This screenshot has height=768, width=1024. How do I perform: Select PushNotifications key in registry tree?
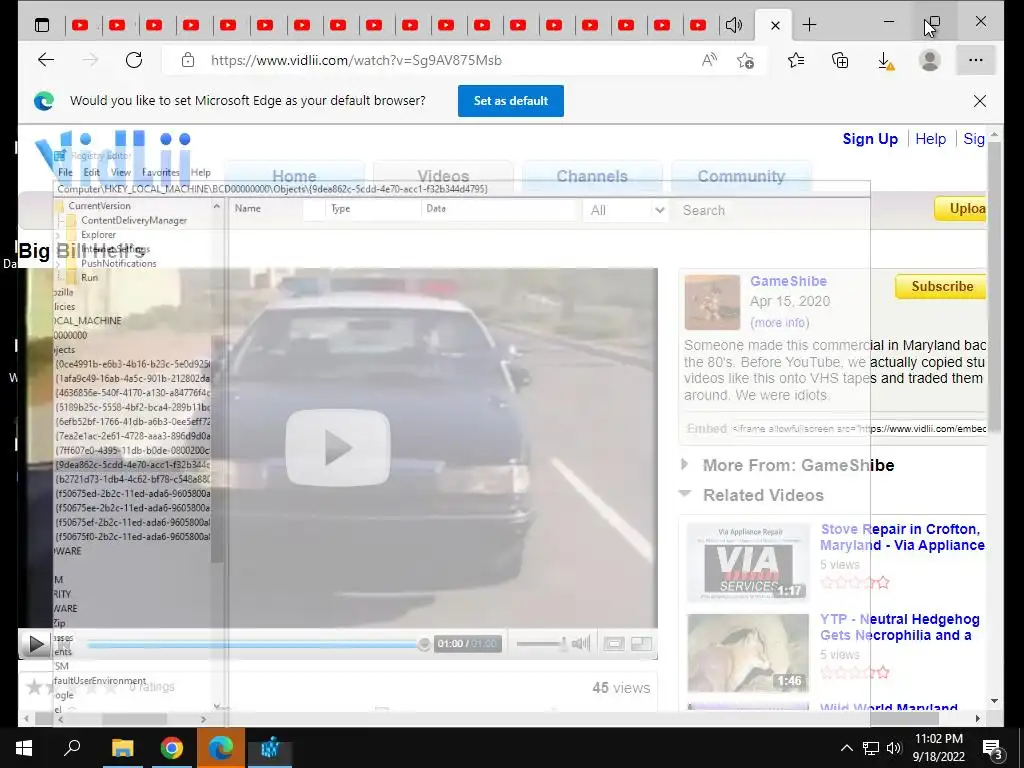tap(119, 264)
